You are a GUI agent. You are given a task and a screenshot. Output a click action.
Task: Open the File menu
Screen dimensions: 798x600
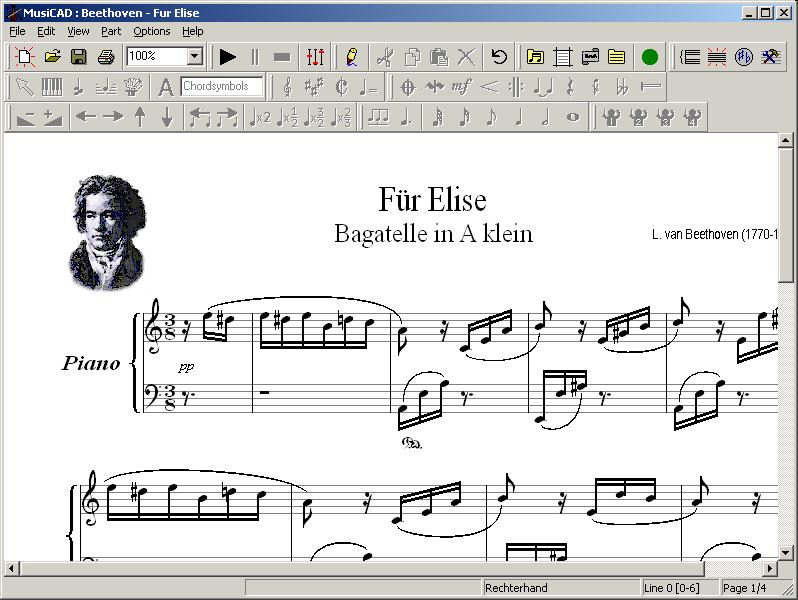tap(17, 31)
